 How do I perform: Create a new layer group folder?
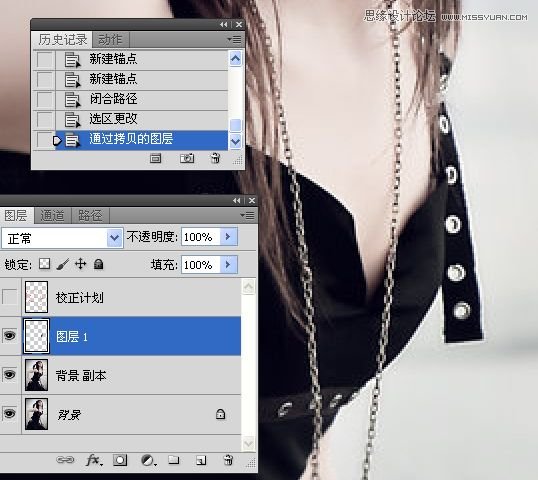(x=174, y=460)
